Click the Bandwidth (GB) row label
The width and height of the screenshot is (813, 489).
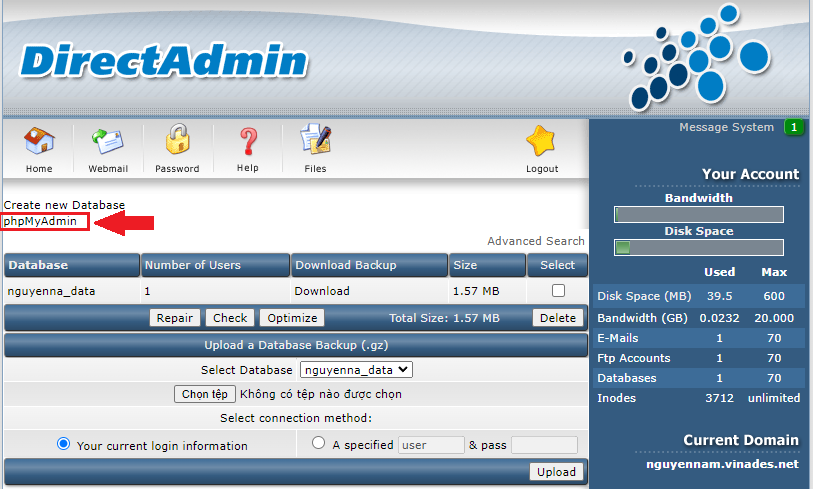(x=642, y=318)
